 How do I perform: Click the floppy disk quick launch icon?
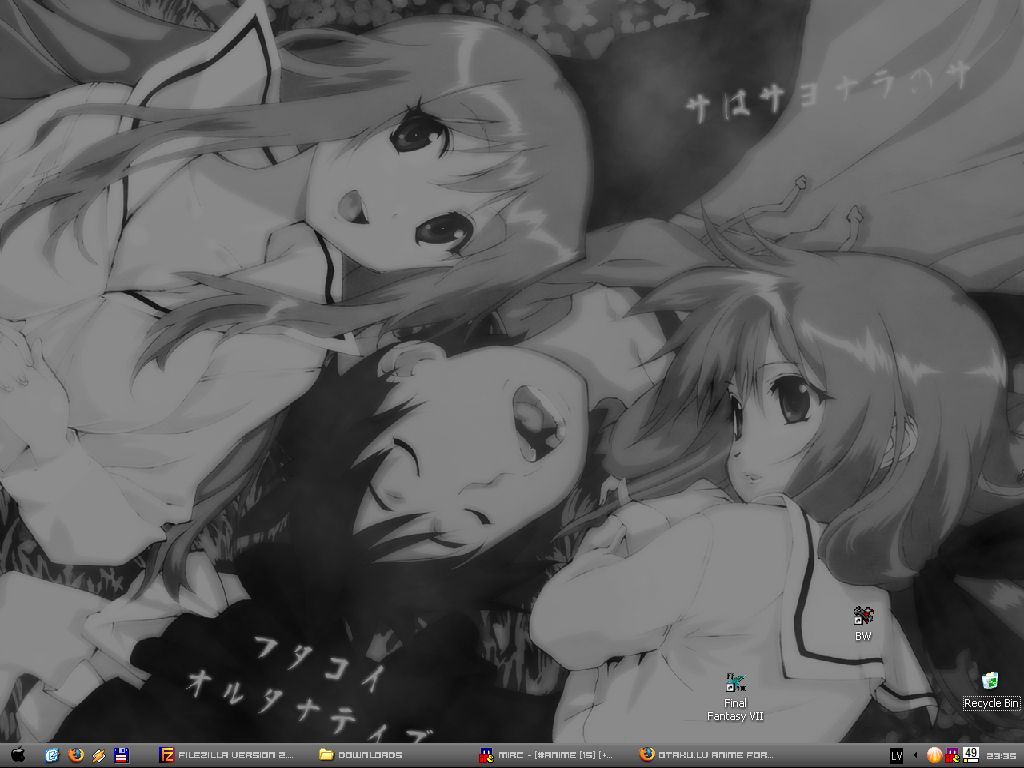(x=121, y=756)
